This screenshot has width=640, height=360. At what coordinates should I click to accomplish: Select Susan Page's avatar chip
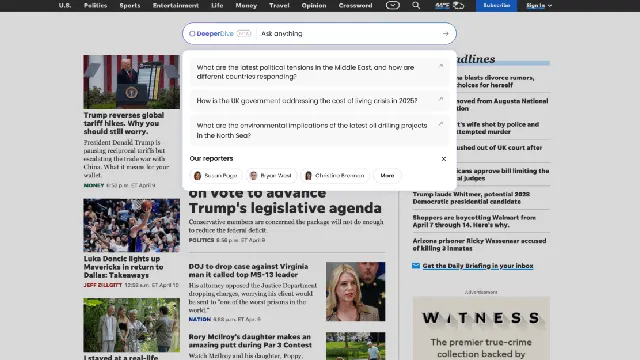coord(216,176)
